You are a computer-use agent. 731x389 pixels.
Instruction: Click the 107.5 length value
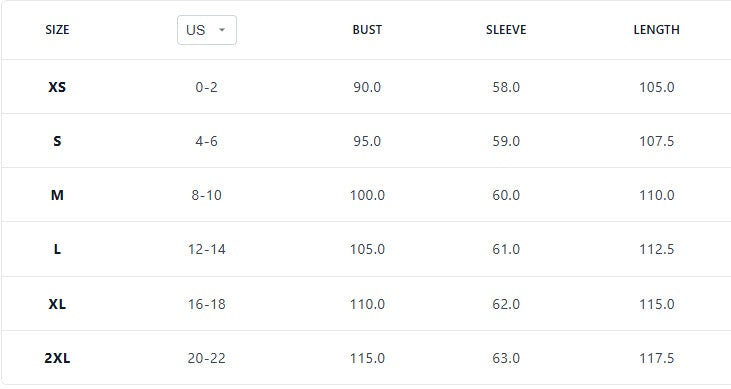(x=656, y=141)
